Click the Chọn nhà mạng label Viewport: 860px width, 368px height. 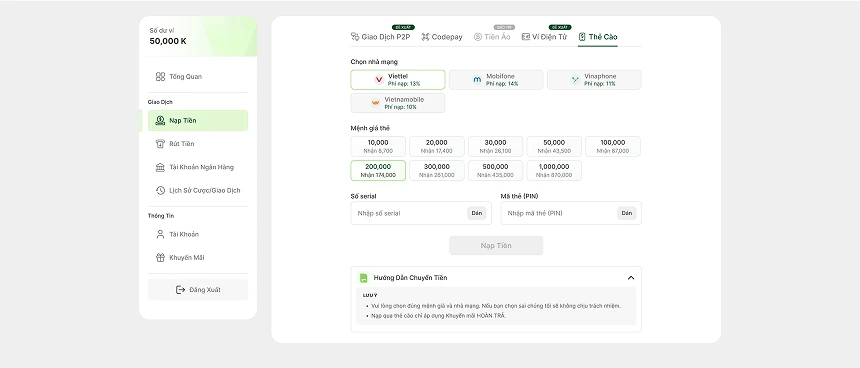point(374,62)
